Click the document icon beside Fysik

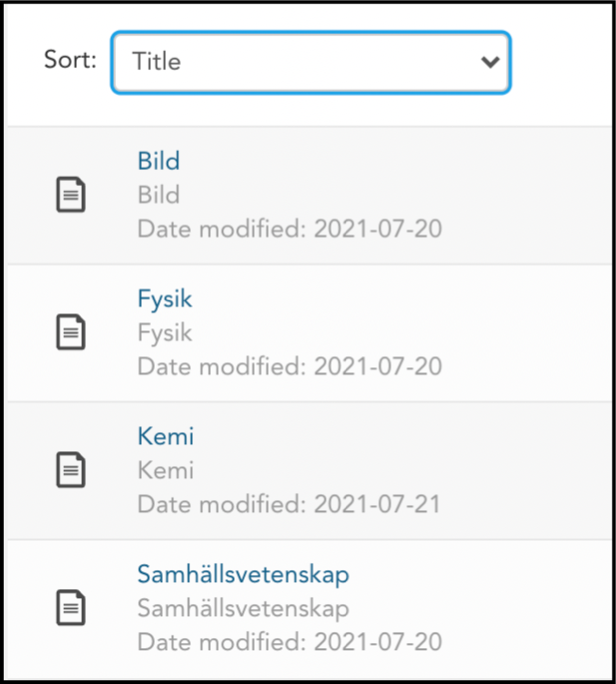tap(71, 332)
